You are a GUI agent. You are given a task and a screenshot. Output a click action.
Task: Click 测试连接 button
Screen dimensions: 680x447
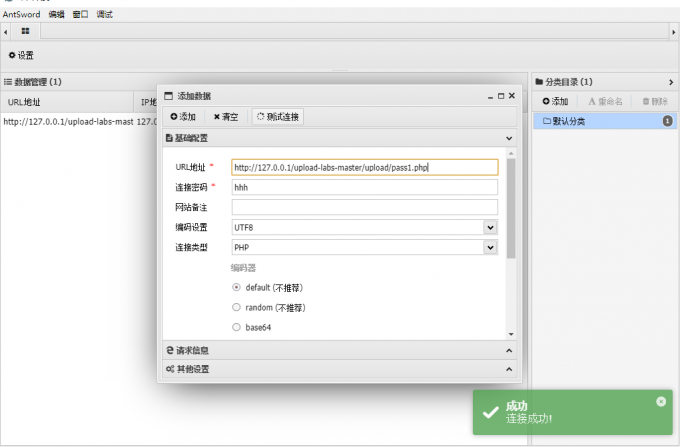278,117
